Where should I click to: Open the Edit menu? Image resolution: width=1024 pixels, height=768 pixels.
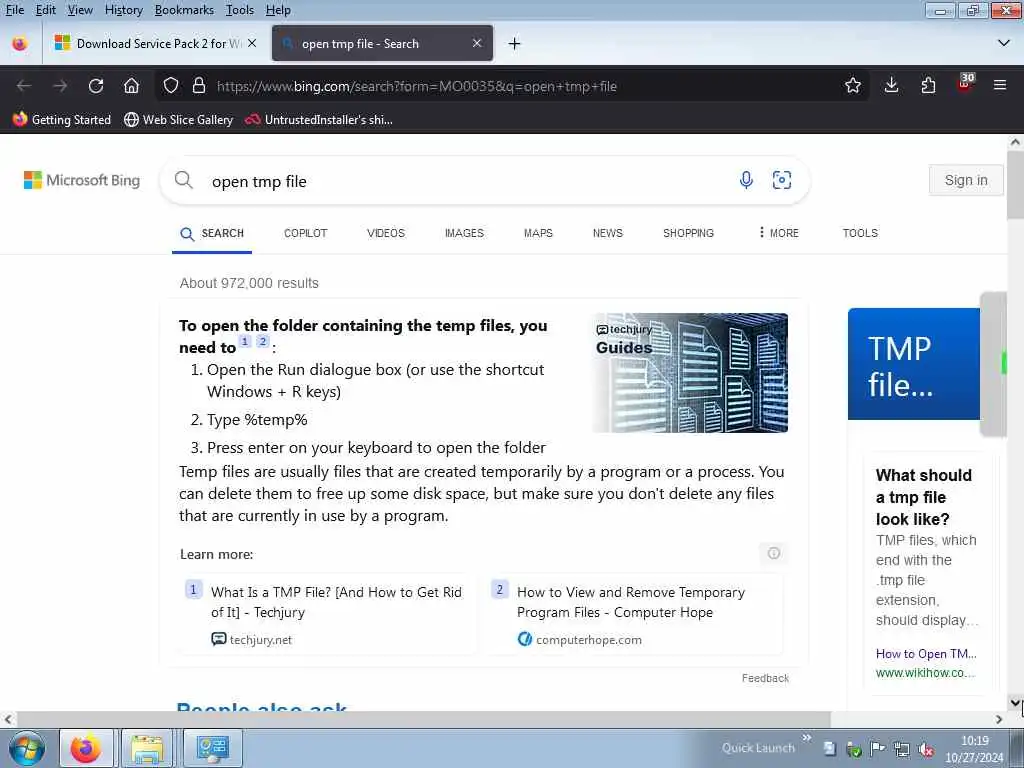tap(45, 10)
